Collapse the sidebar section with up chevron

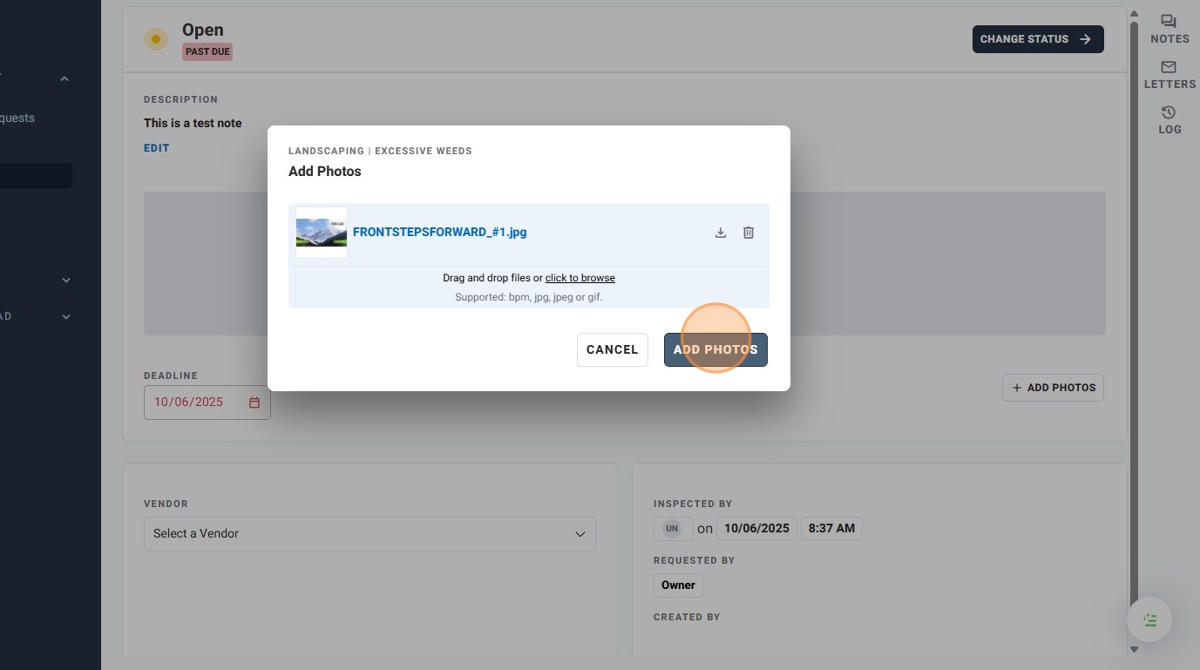(x=64, y=79)
